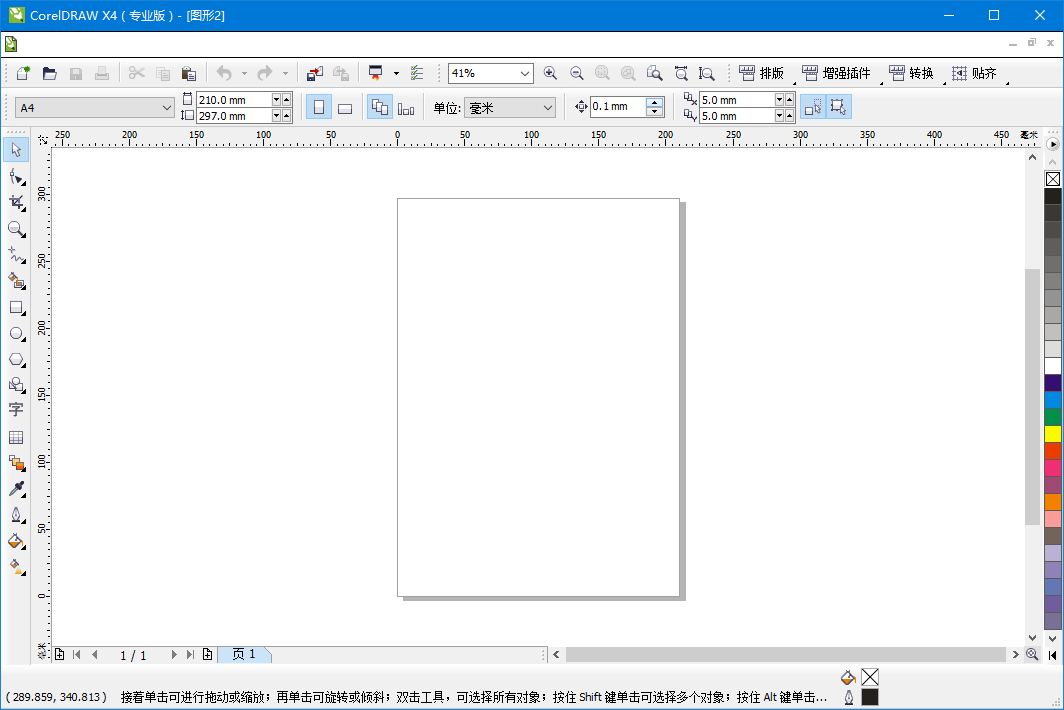Open the 排版 menu
This screenshot has height=710, width=1064.
click(x=762, y=73)
